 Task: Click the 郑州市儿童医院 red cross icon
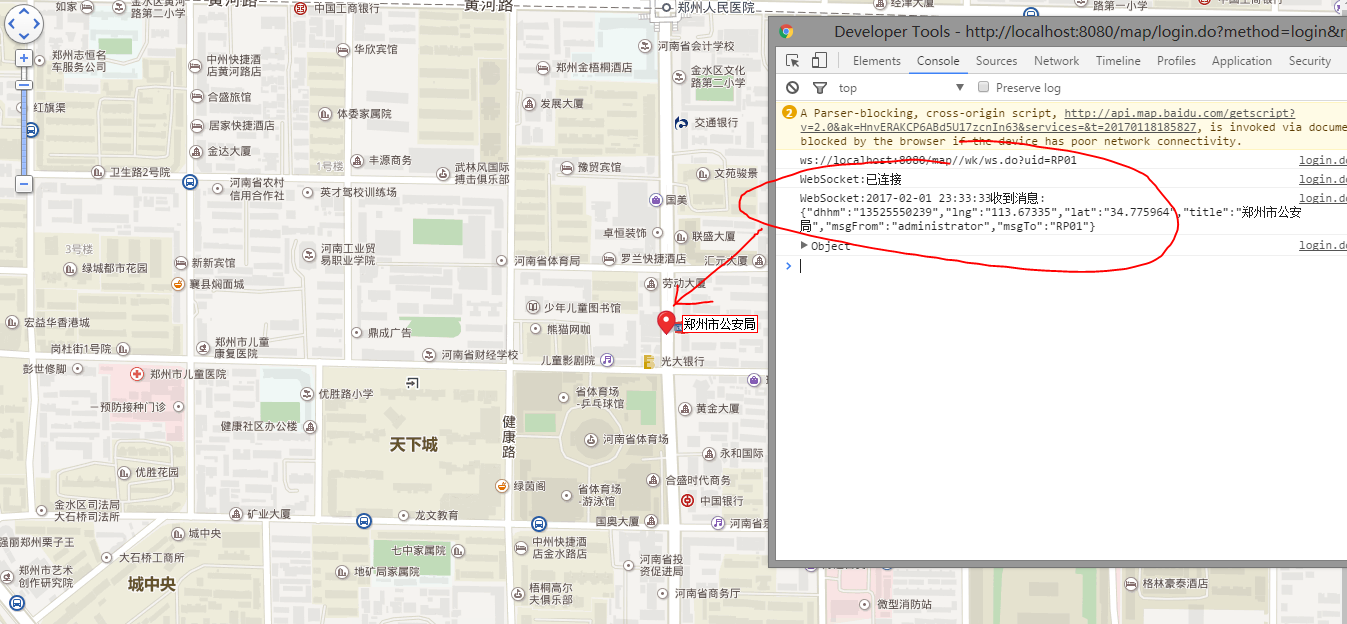tap(137, 374)
